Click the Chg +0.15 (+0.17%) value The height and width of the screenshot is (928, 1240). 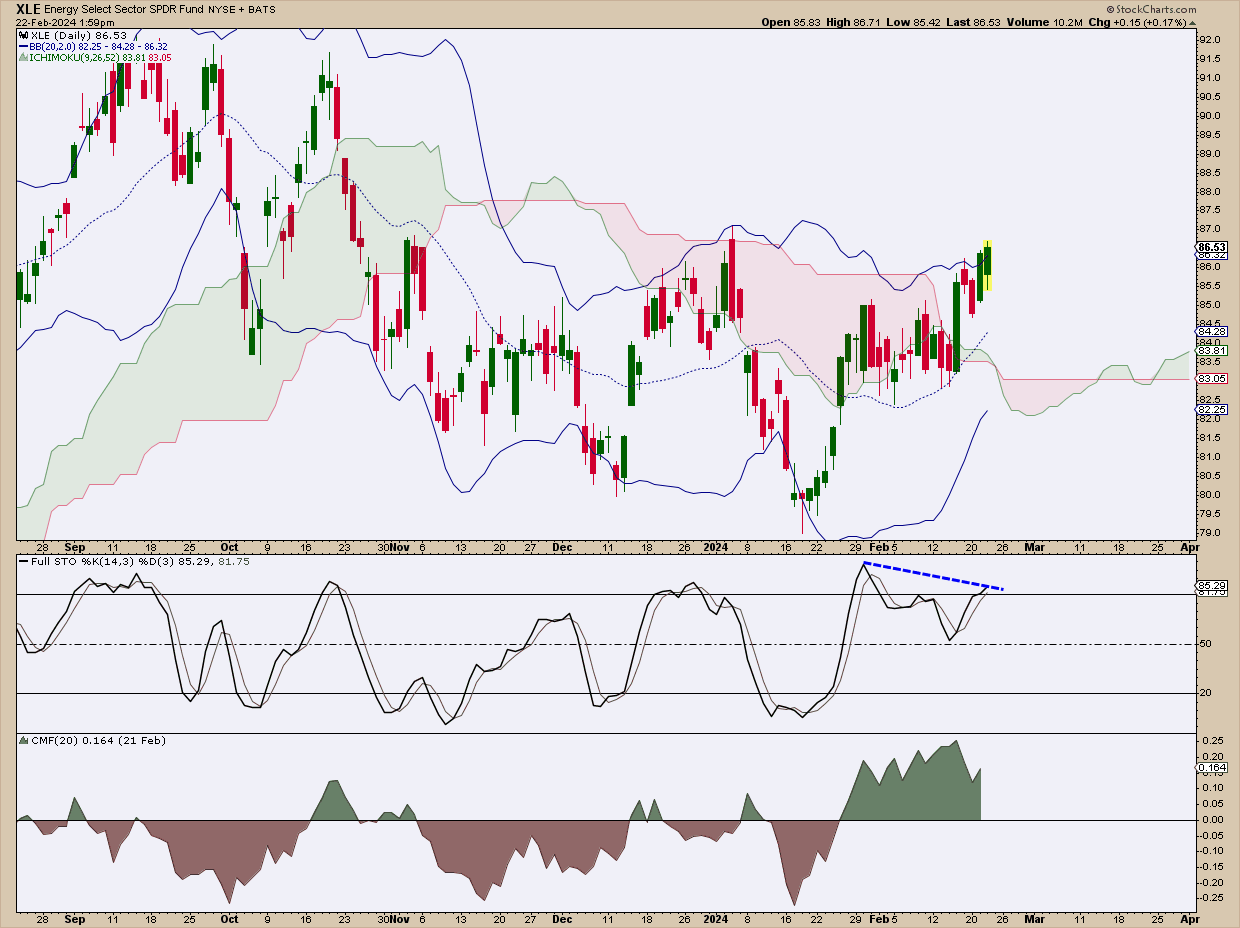(x=1138, y=22)
